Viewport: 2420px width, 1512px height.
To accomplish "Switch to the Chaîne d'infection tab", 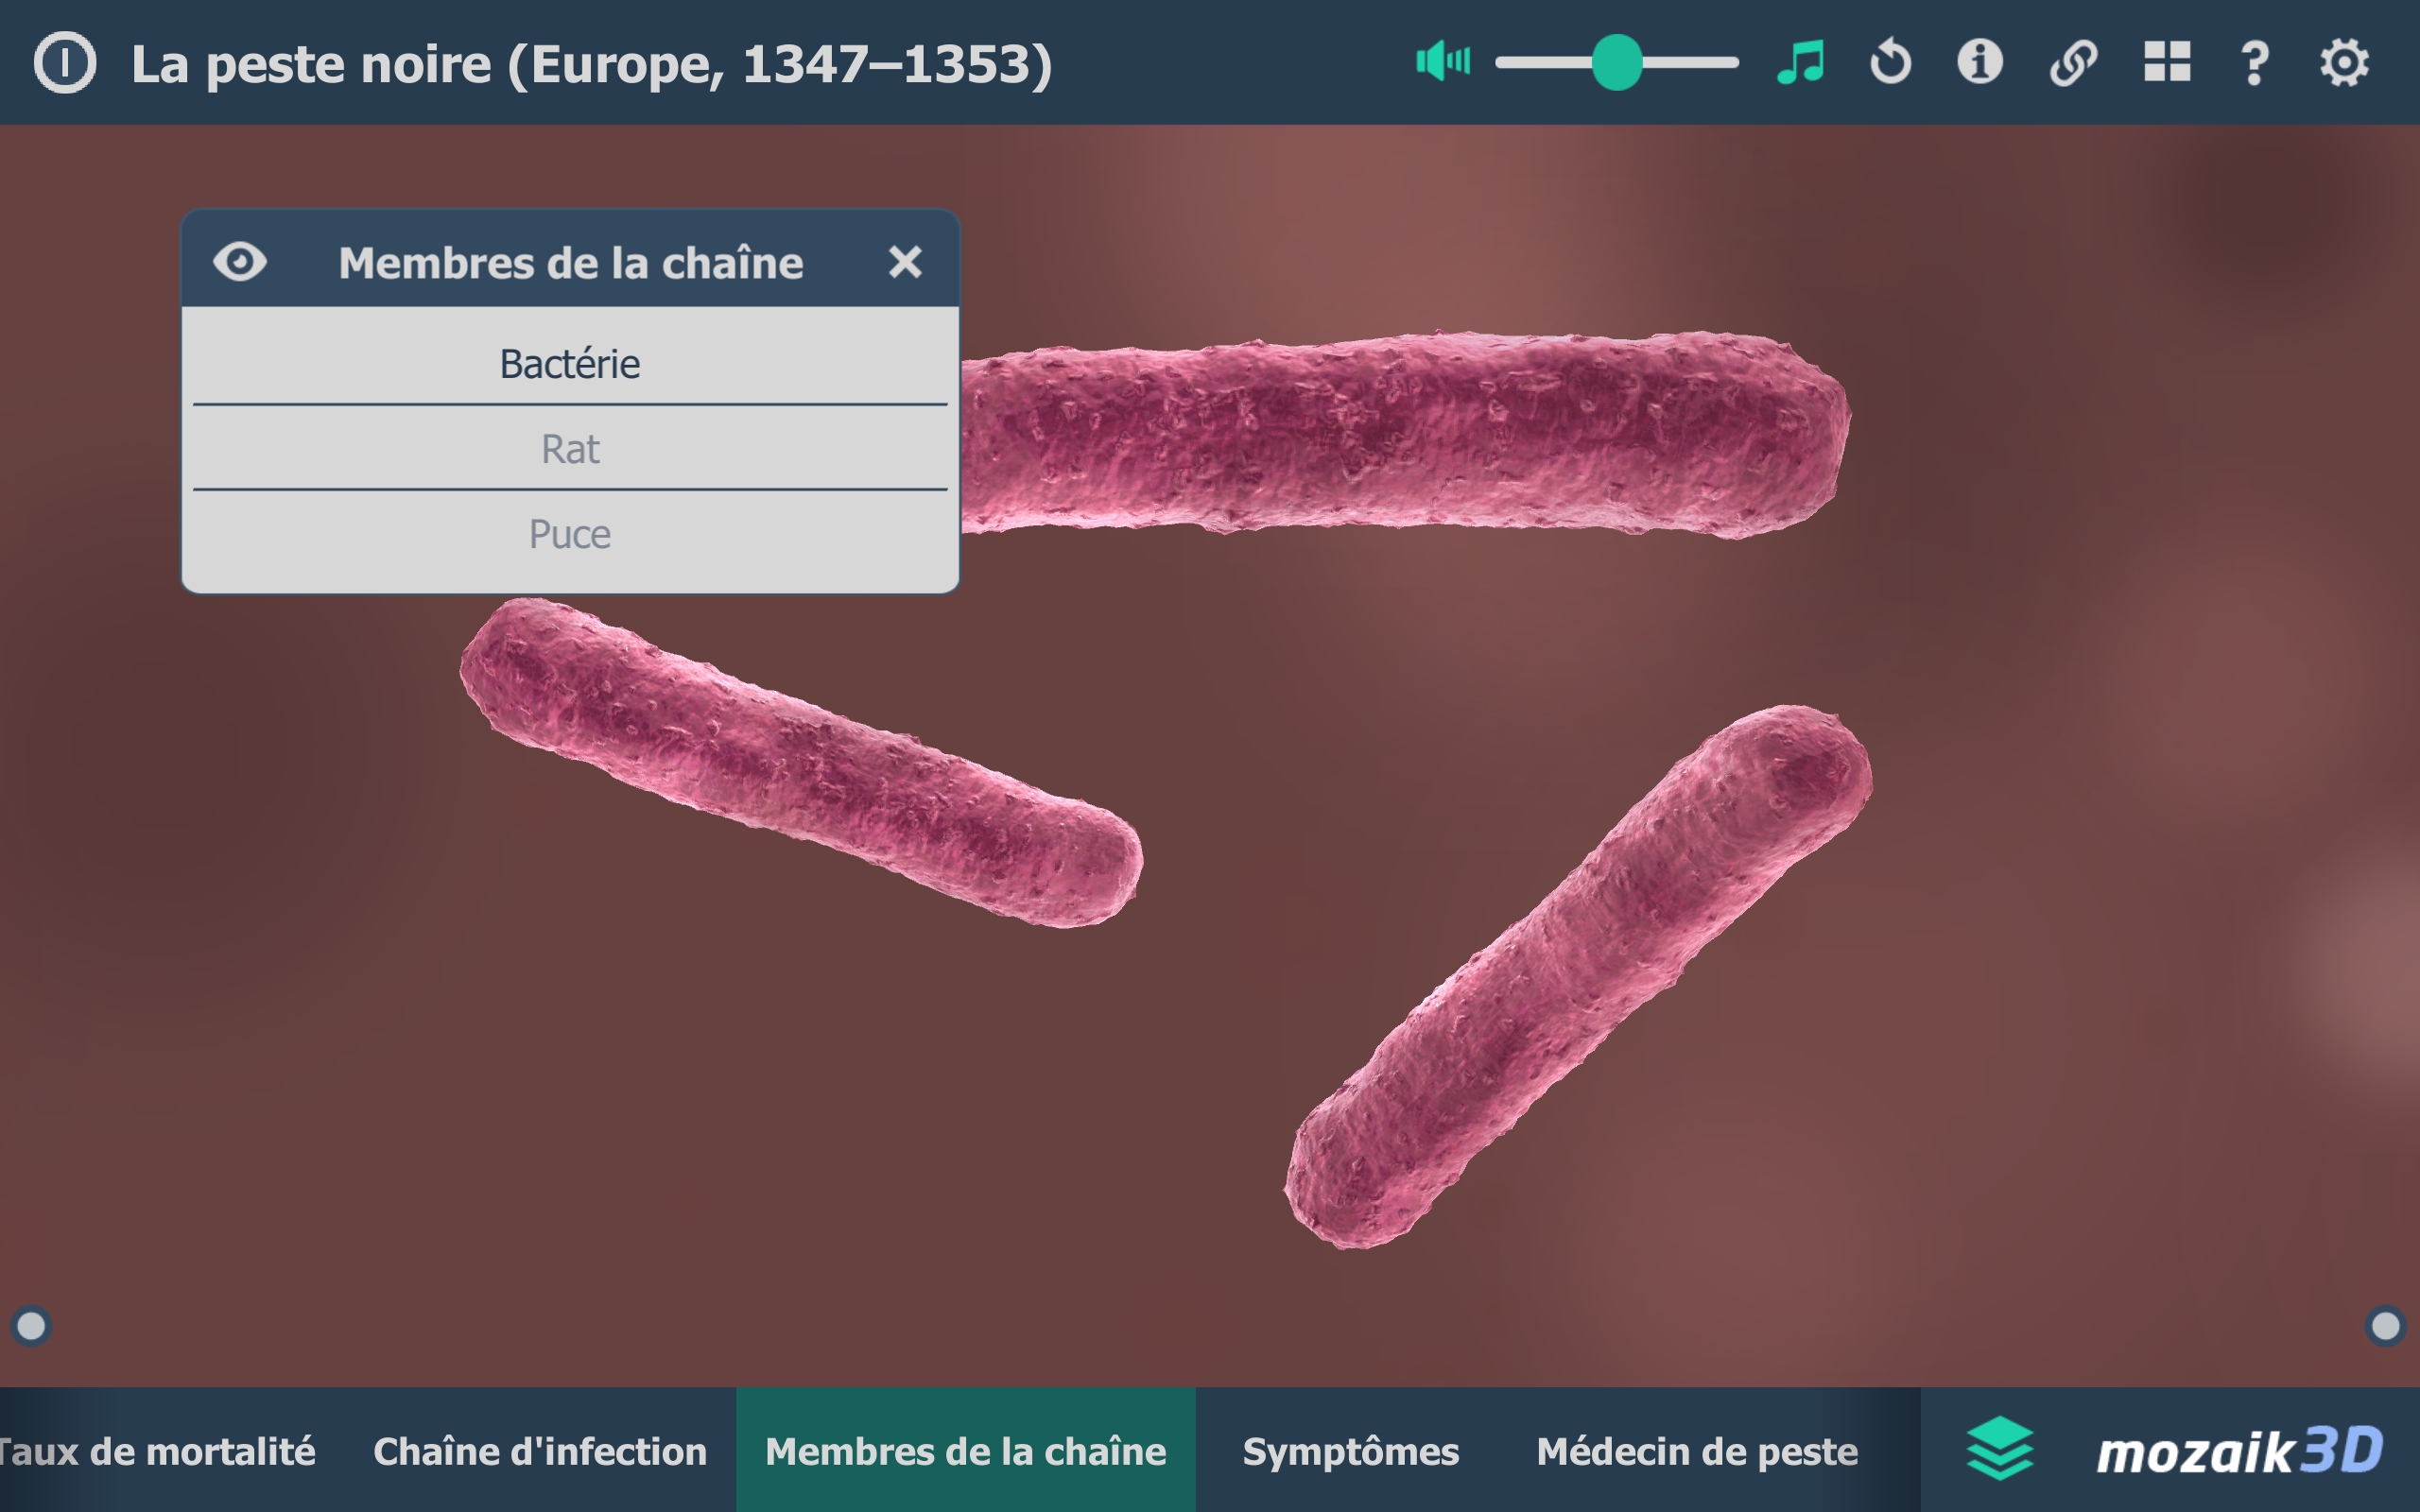I will tap(539, 1451).
